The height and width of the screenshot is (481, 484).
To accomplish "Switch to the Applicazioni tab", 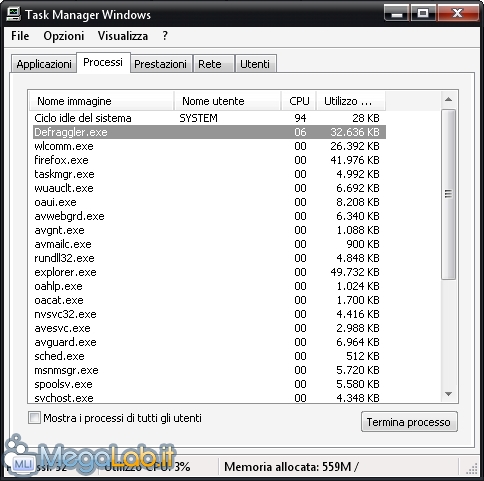I will pos(44,64).
